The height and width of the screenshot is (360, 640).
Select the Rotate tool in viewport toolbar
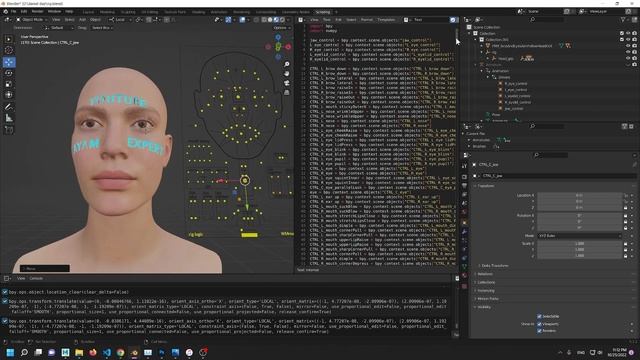(x=9, y=73)
